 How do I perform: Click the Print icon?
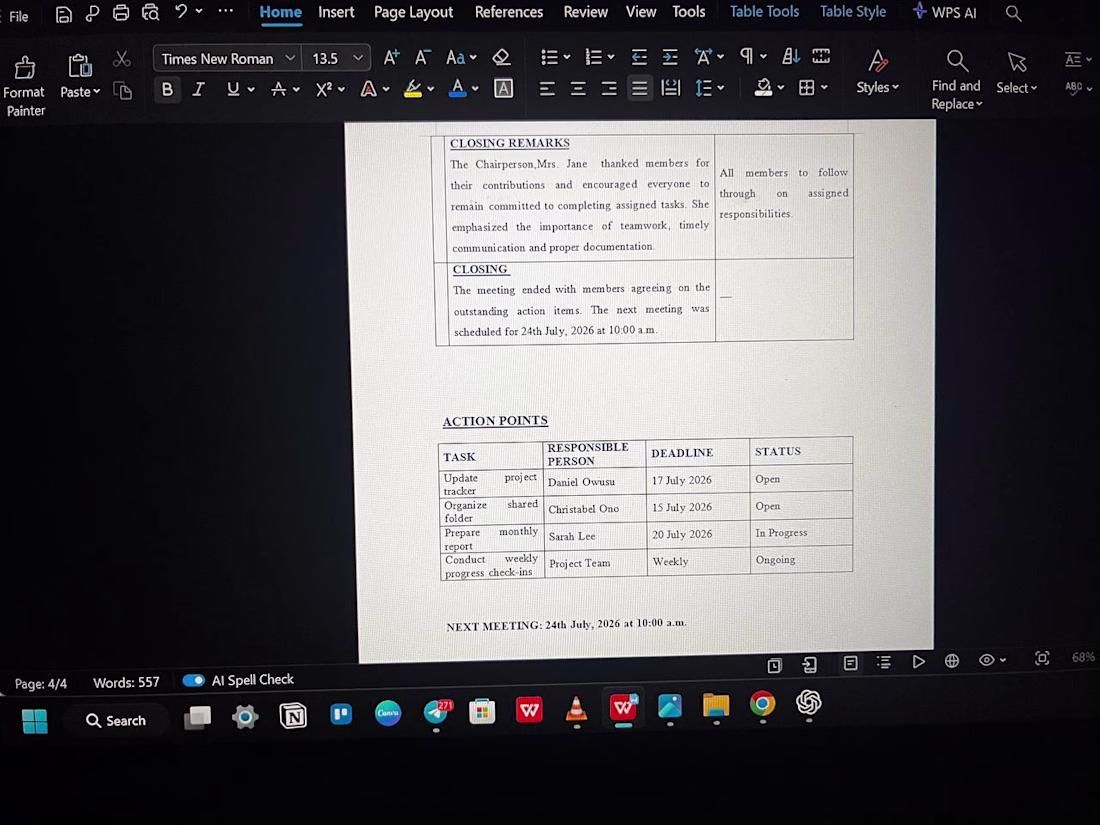pyautogui.click(x=121, y=13)
